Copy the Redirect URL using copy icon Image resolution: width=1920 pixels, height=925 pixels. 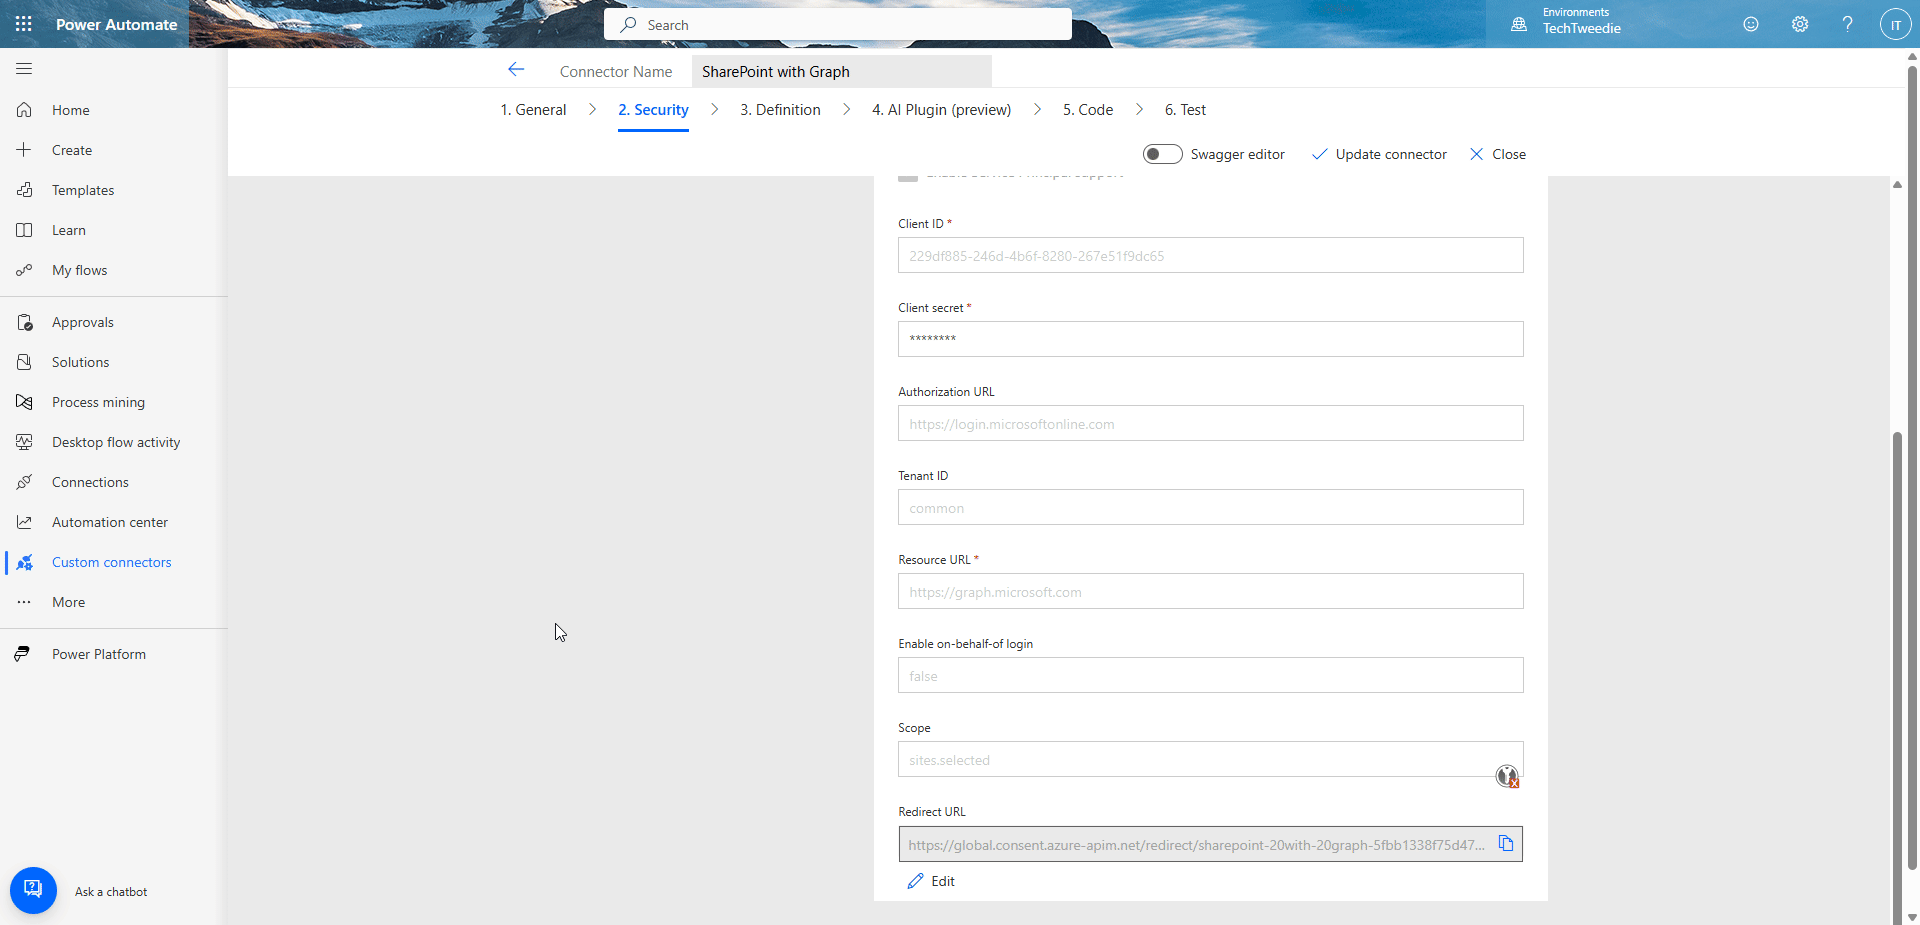coord(1506,843)
